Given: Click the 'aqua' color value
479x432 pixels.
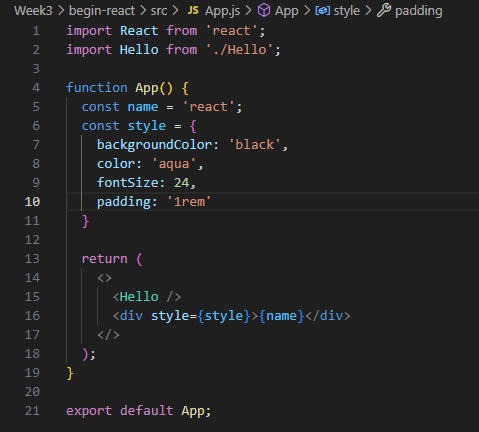Looking at the screenshot, I should (174, 164).
